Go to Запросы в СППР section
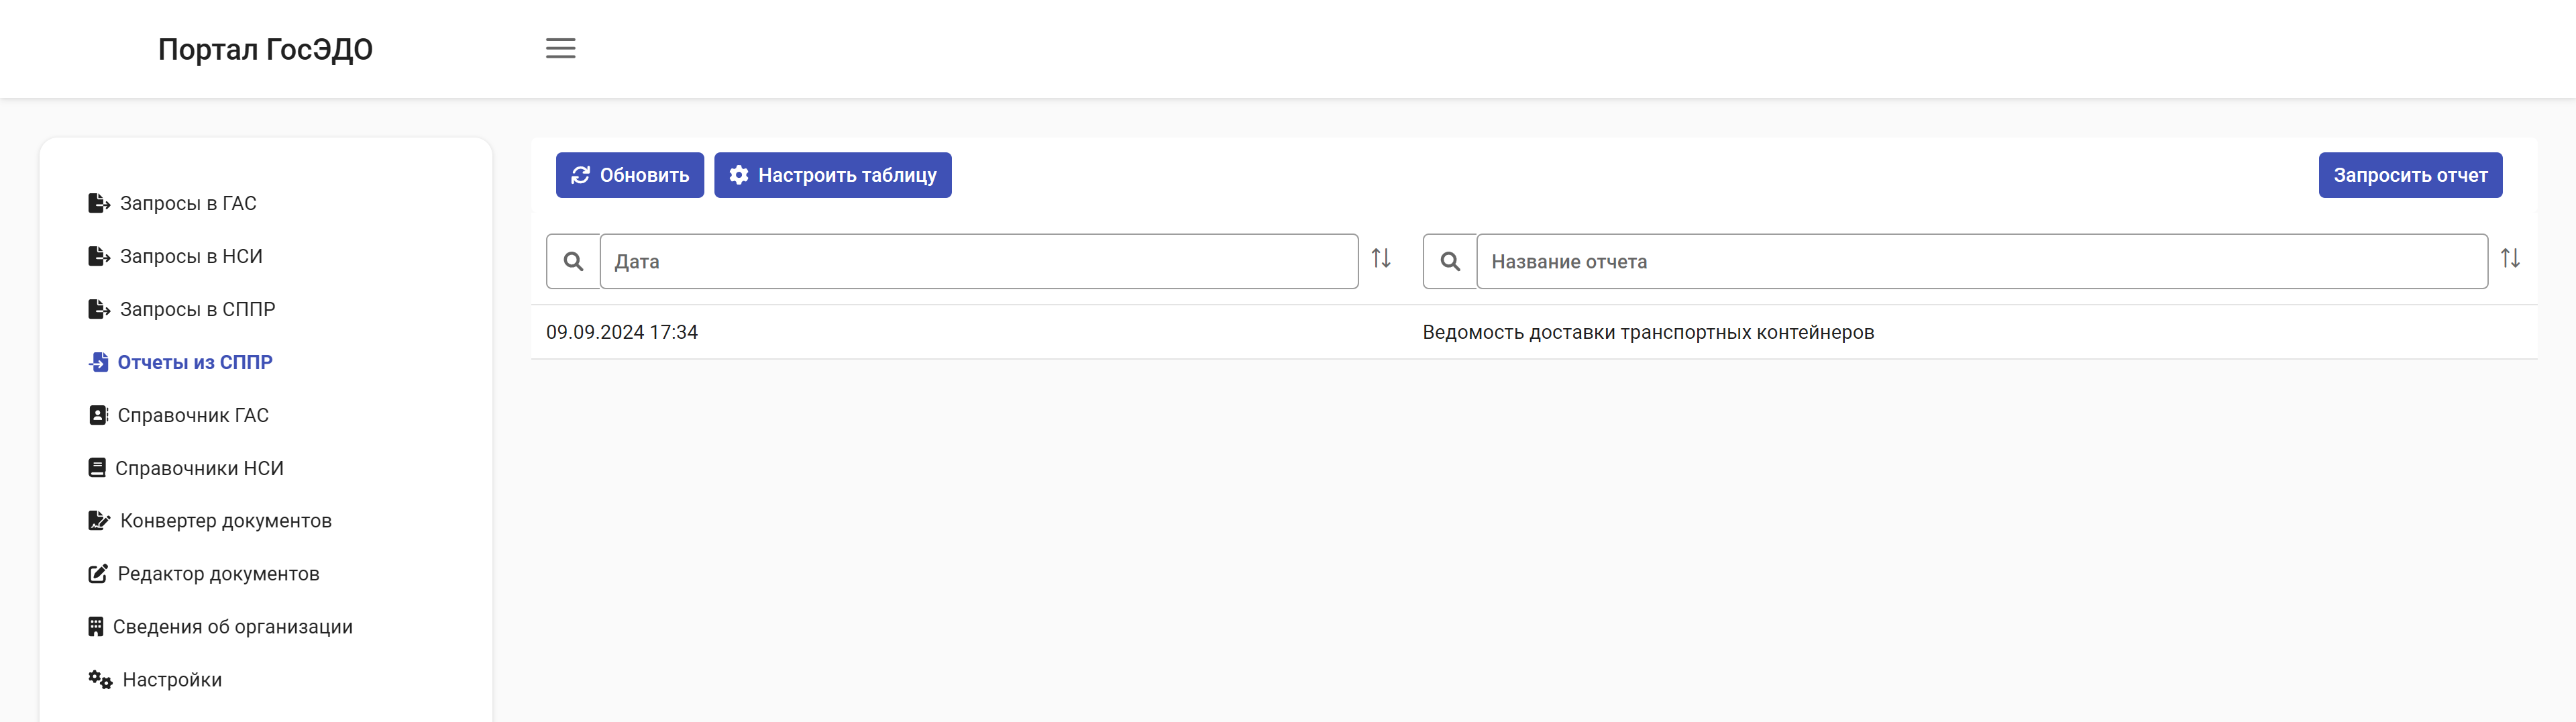The image size is (2576, 722). tap(197, 309)
